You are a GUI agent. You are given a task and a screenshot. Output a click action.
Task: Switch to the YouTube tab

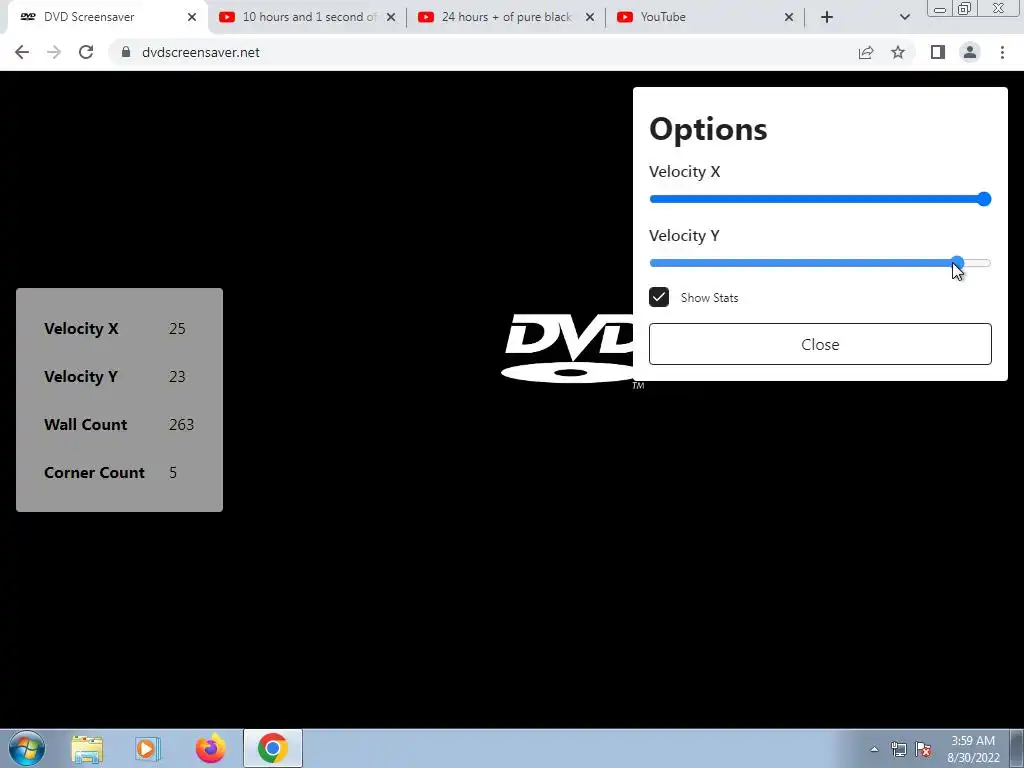705,17
